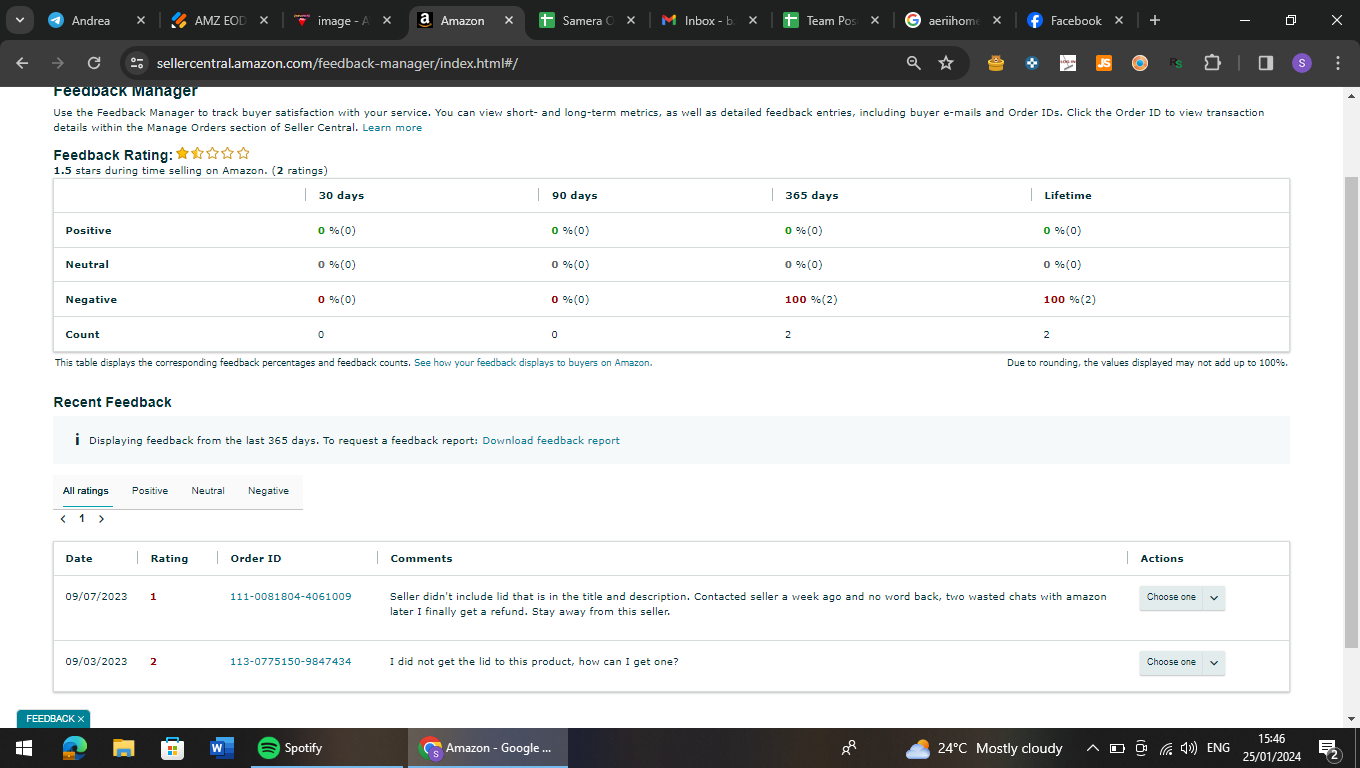Filter recent feedback by Neutral

208,491
